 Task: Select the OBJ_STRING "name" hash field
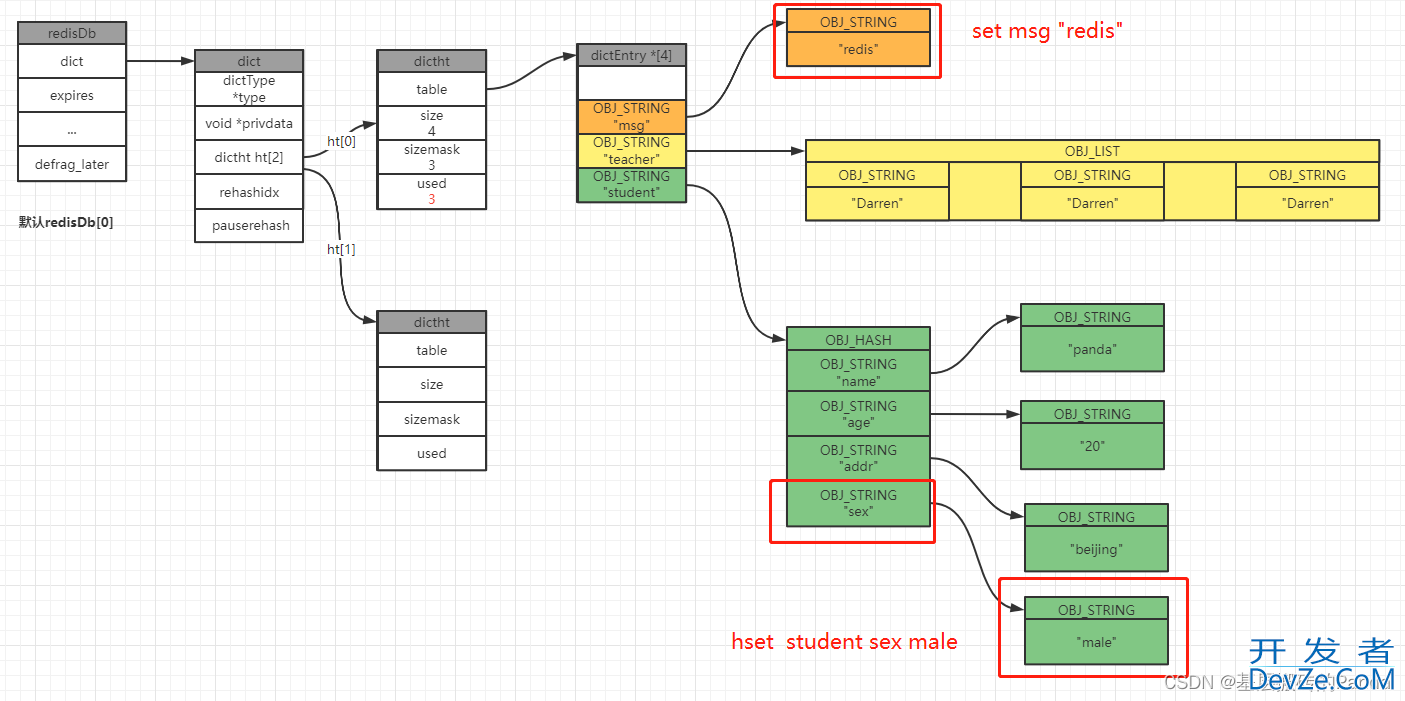pos(858,370)
